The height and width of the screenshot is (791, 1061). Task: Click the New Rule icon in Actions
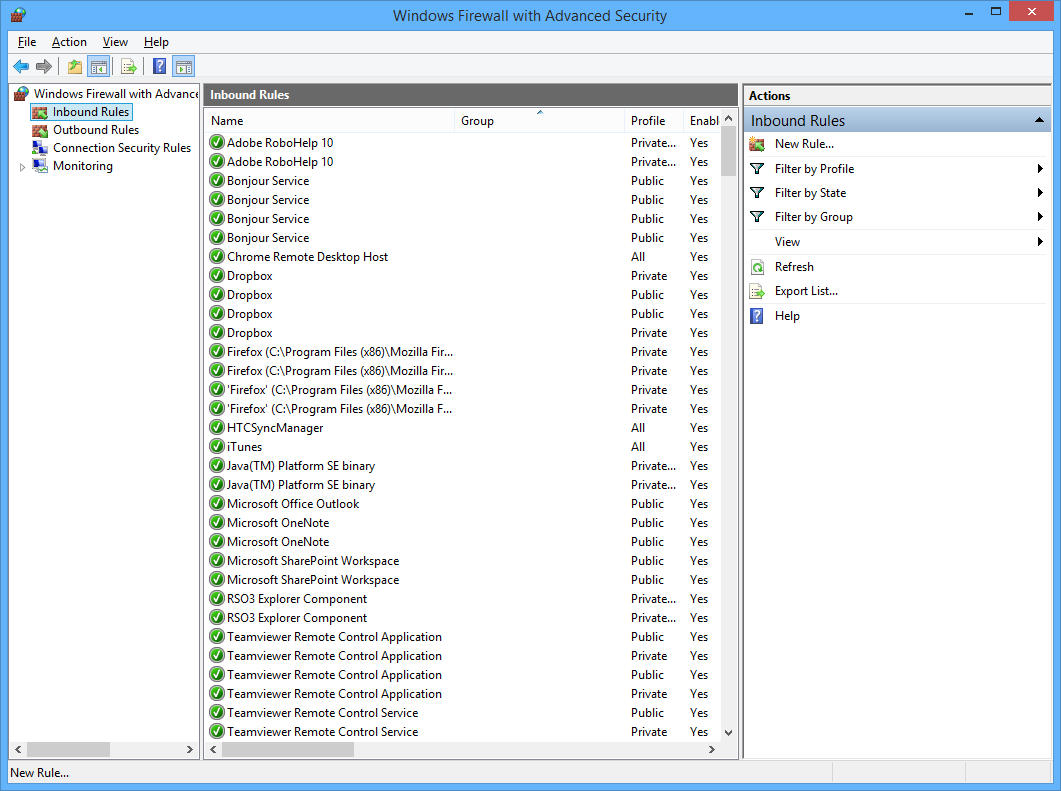point(757,144)
